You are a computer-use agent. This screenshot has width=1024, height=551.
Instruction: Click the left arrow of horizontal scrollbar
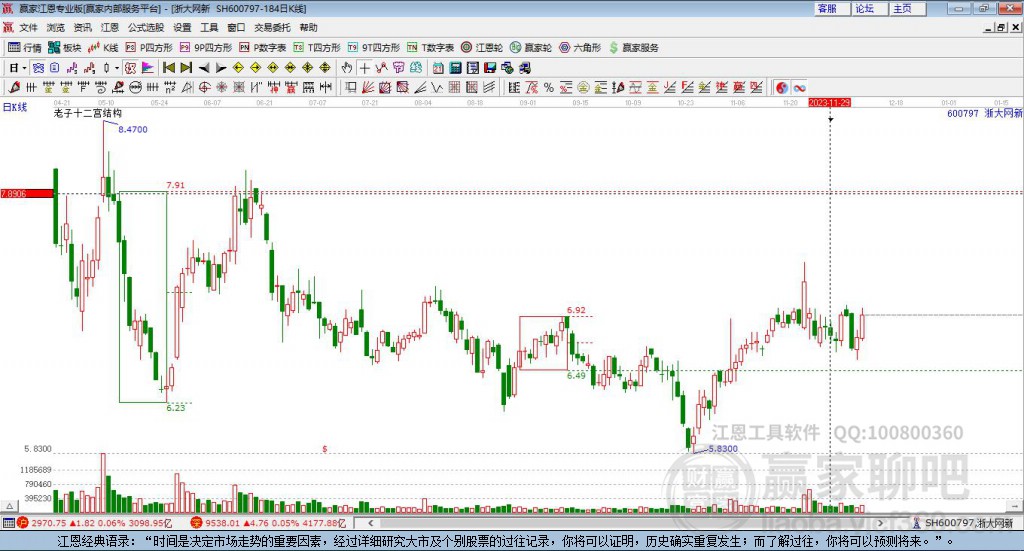click(370, 523)
